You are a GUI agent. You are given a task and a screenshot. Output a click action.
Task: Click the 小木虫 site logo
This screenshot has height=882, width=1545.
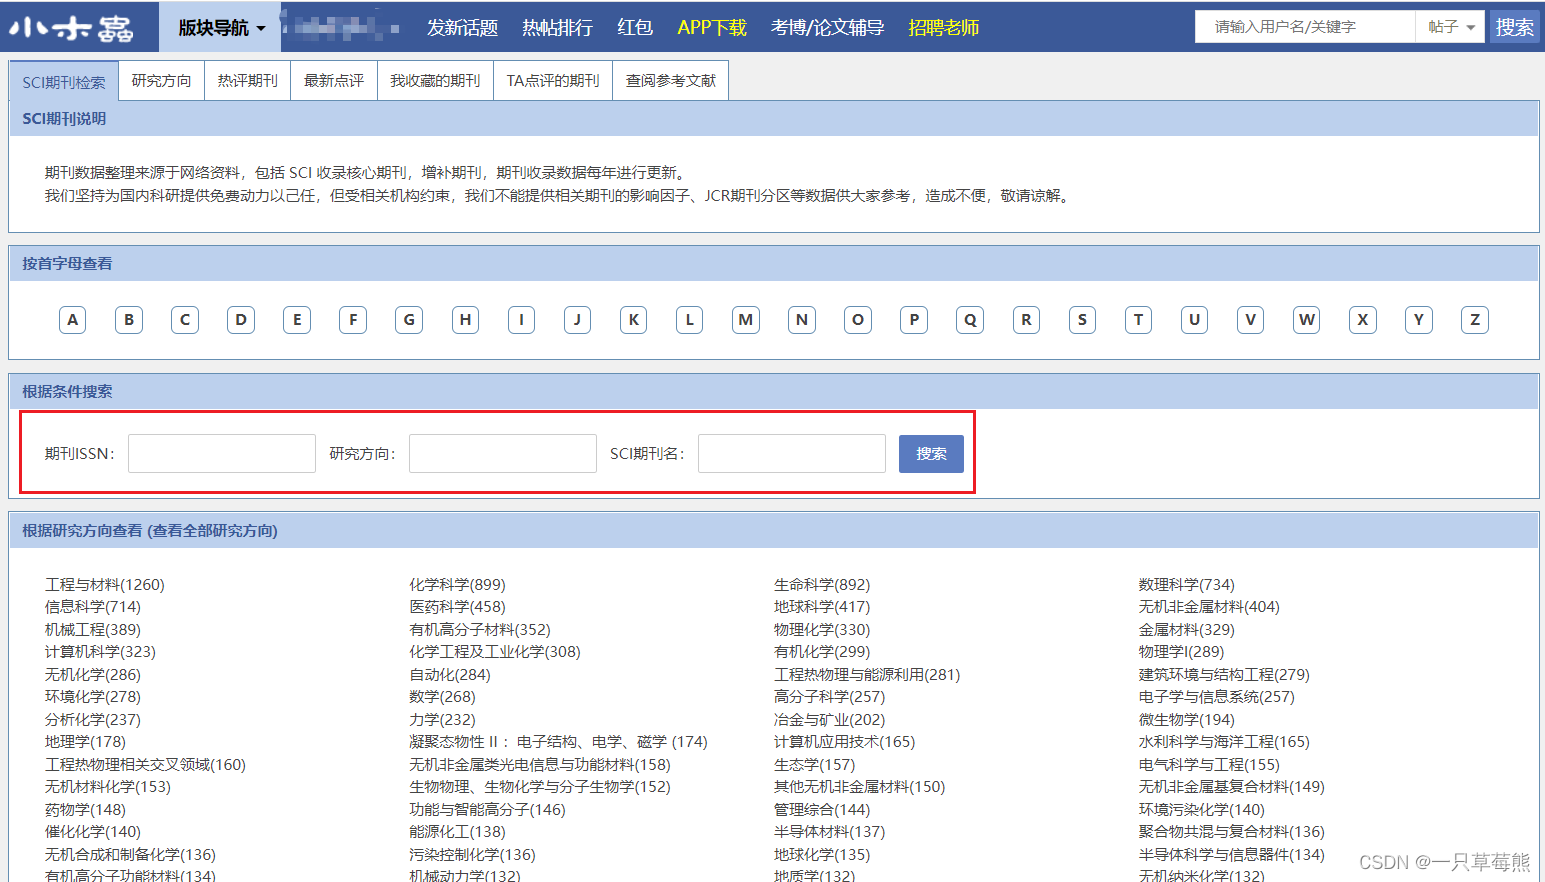71,28
